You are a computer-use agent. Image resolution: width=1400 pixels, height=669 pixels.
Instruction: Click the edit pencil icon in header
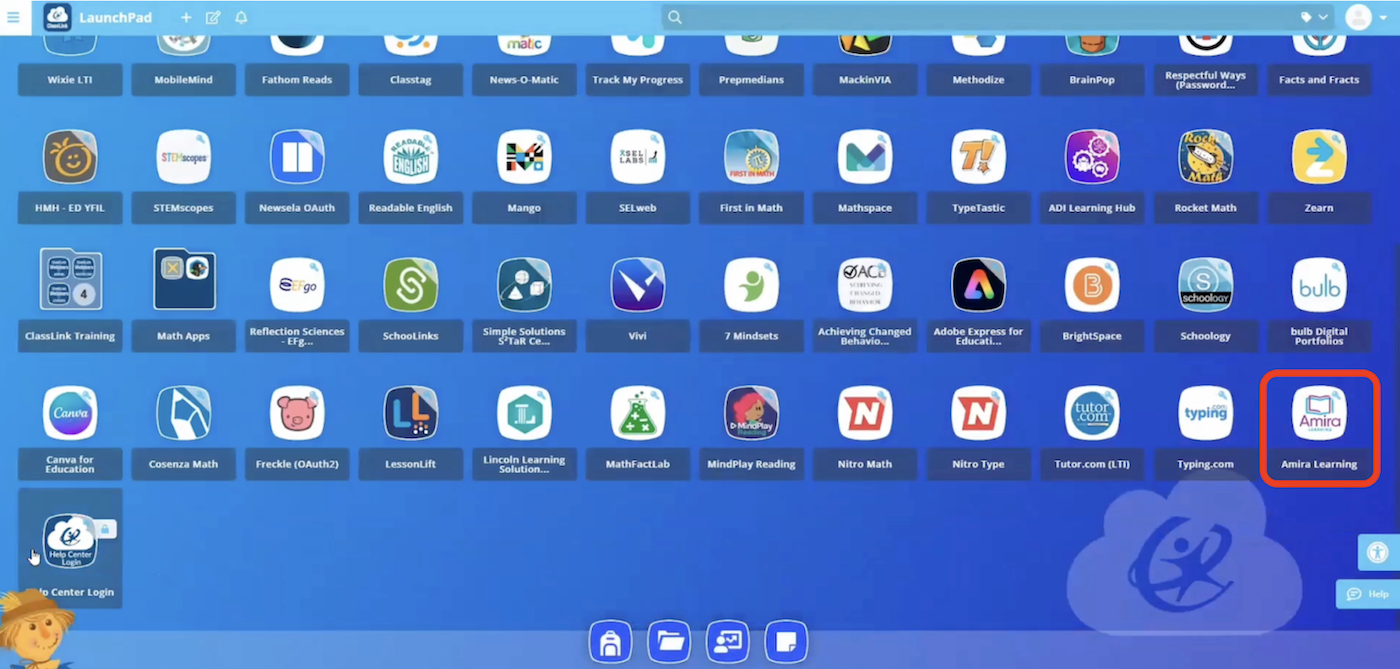click(213, 18)
